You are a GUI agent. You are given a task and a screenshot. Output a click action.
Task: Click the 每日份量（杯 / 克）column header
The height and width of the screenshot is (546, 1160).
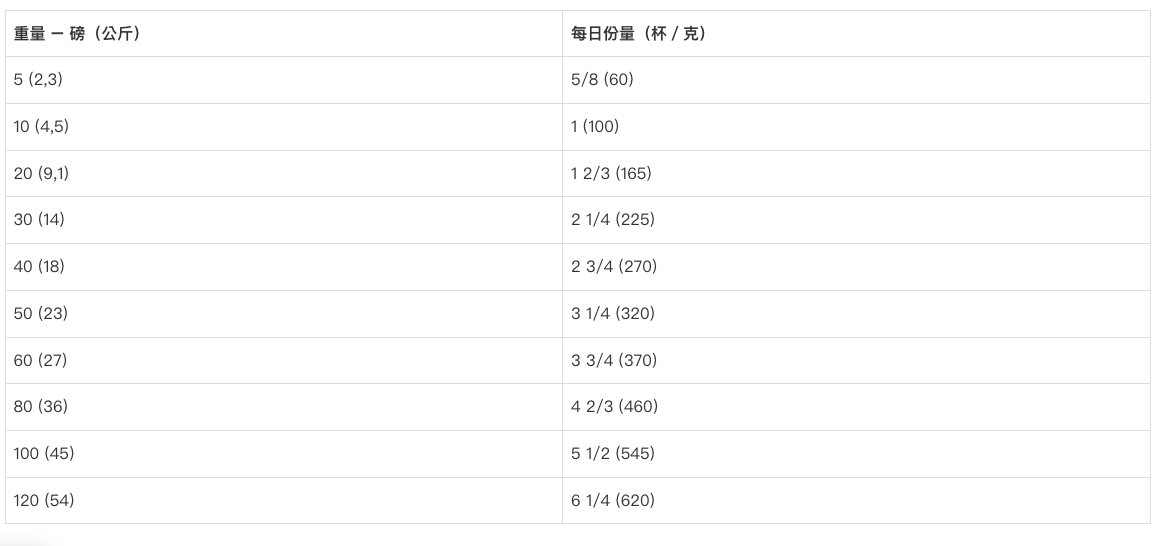tap(638, 34)
